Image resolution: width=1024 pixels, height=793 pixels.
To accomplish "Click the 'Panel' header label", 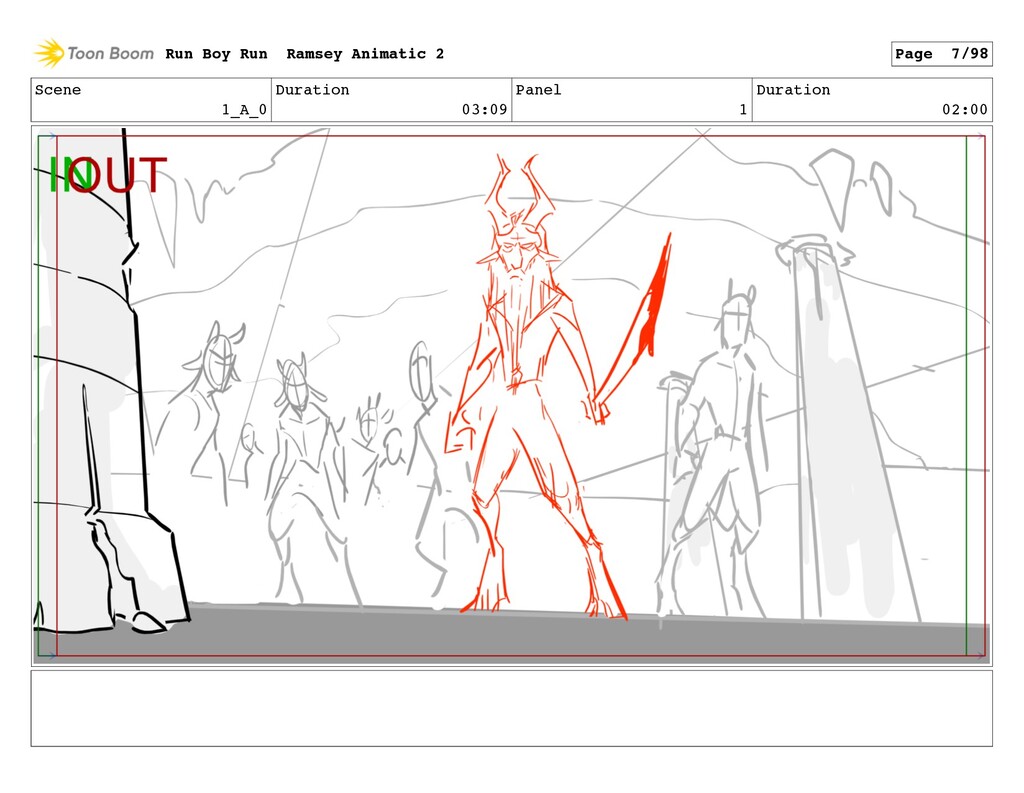I will [x=538, y=89].
